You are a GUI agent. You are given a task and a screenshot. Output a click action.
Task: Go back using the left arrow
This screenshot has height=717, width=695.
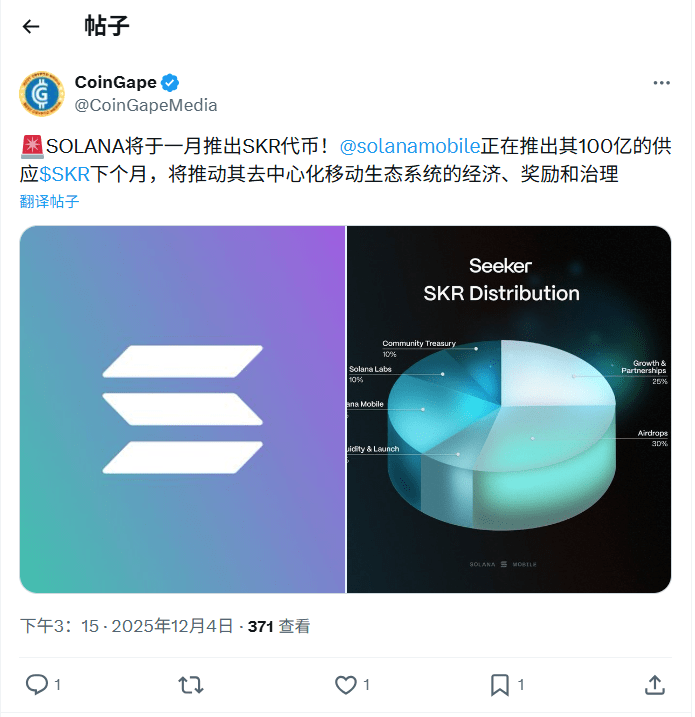pyautogui.click(x=31, y=27)
